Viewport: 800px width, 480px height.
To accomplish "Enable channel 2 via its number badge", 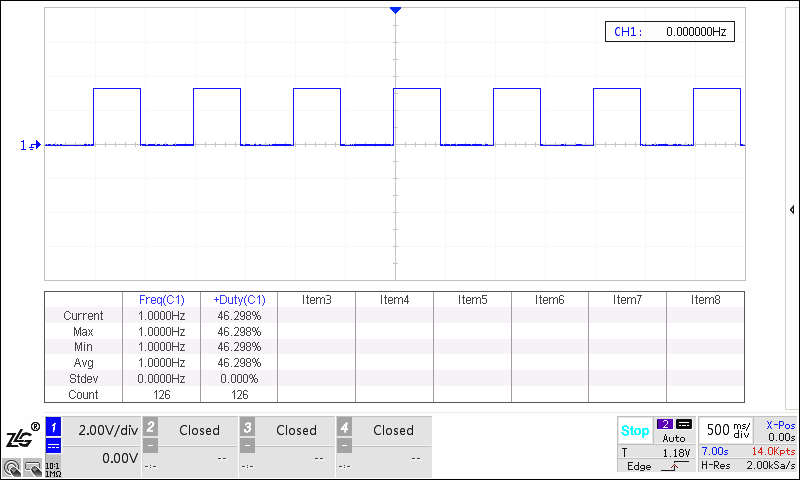I will [x=150, y=426].
